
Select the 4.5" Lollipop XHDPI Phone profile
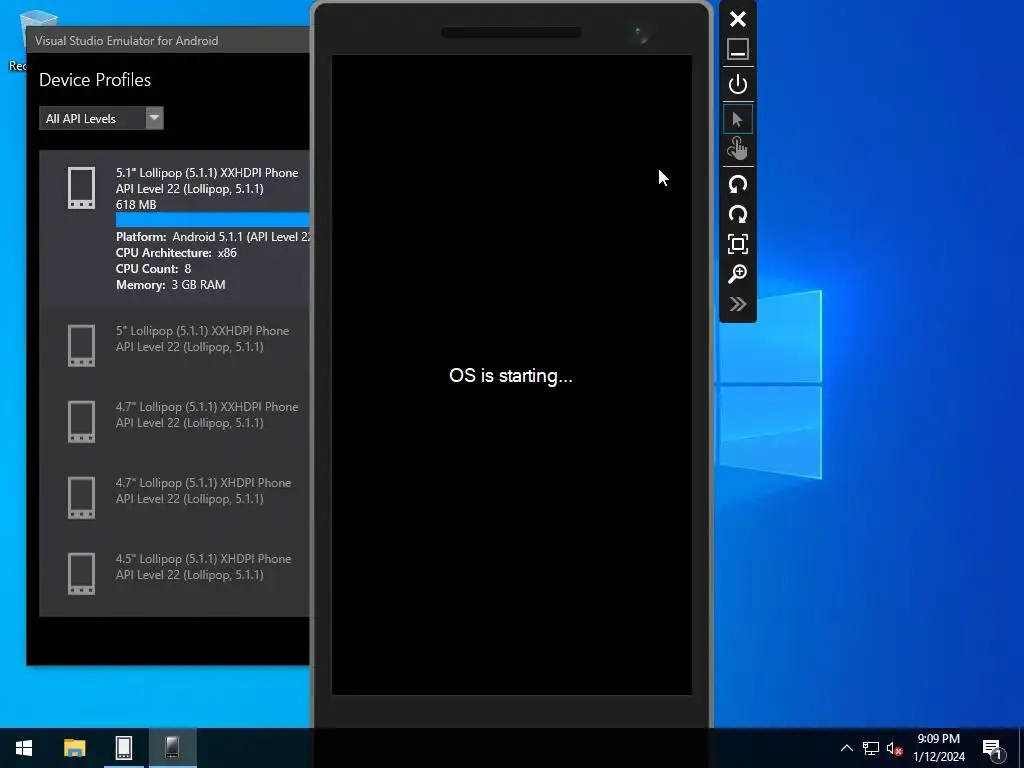click(174, 573)
